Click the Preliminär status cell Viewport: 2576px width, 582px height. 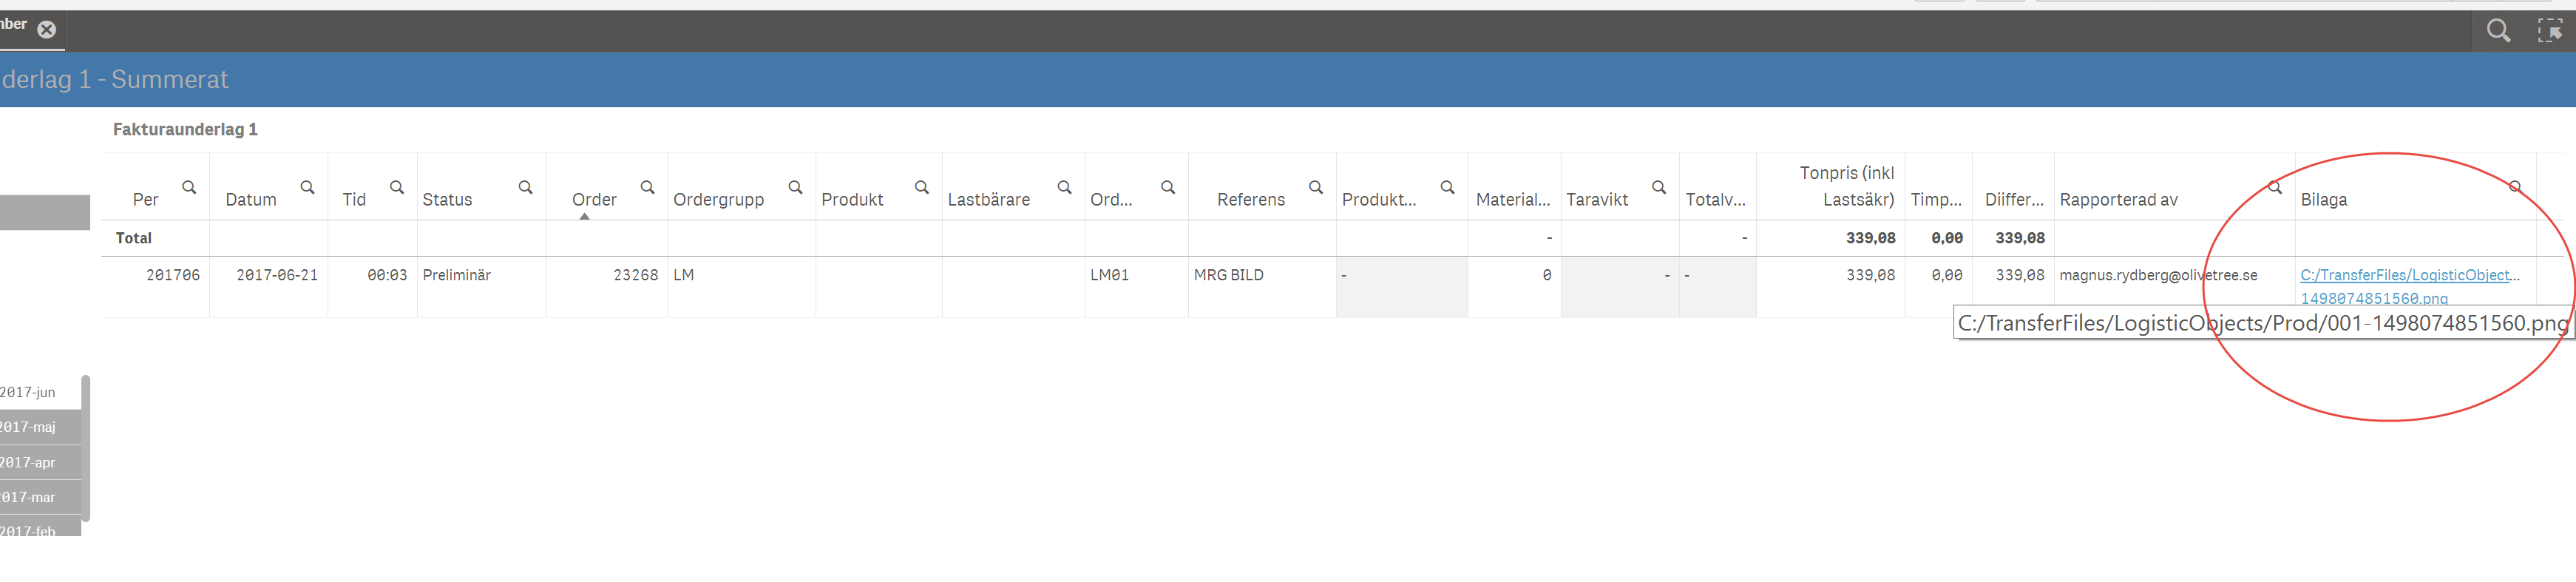(x=457, y=275)
